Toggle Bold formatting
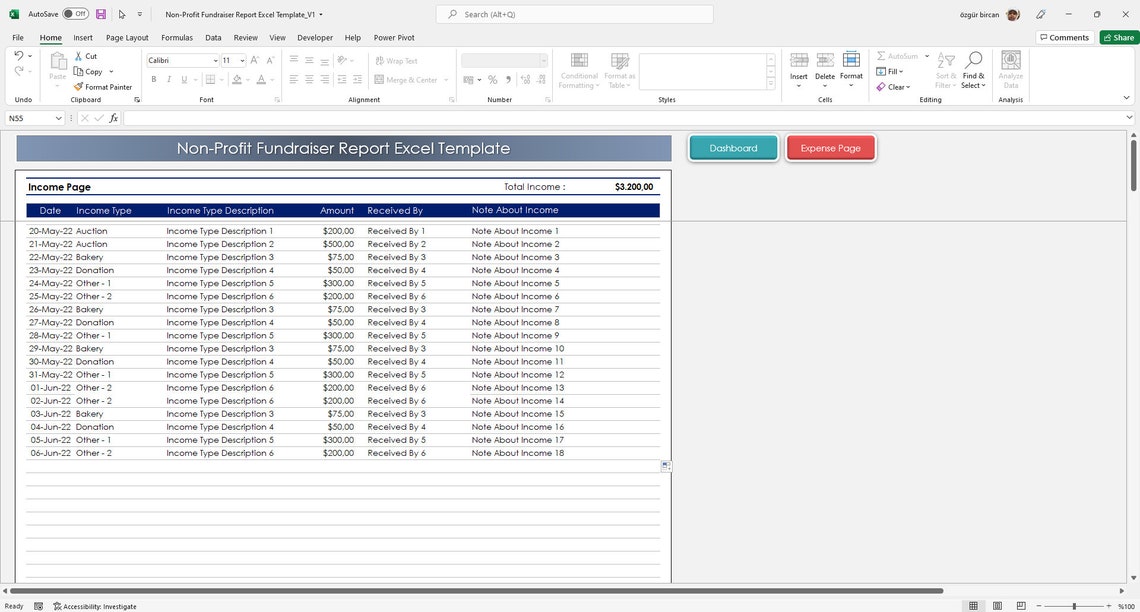This screenshot has height=612, width=1140. tap(153, 79)
